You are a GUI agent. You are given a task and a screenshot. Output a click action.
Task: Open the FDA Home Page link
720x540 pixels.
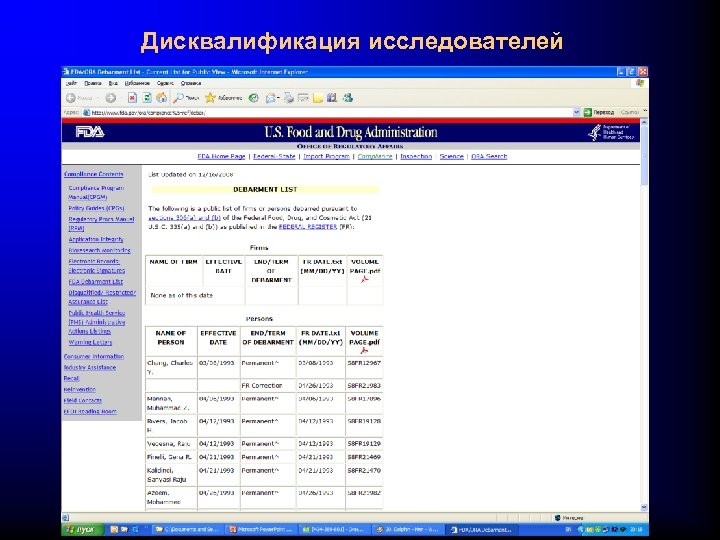tap(221, 157)
